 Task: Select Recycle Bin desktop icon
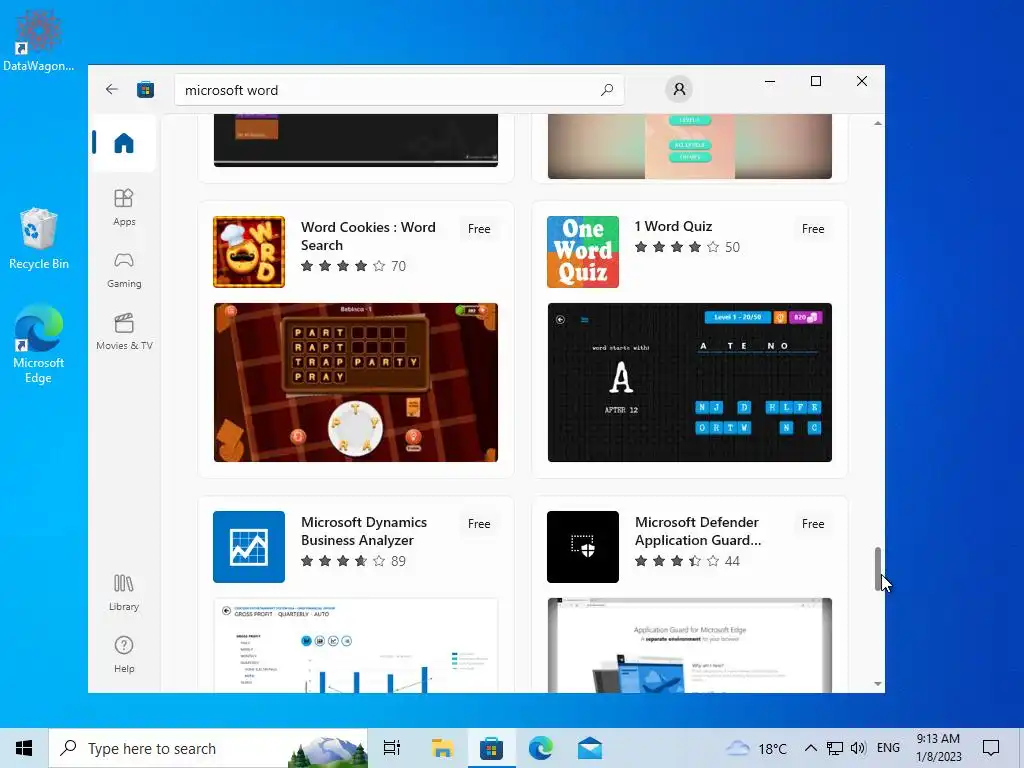click(39, 238)
